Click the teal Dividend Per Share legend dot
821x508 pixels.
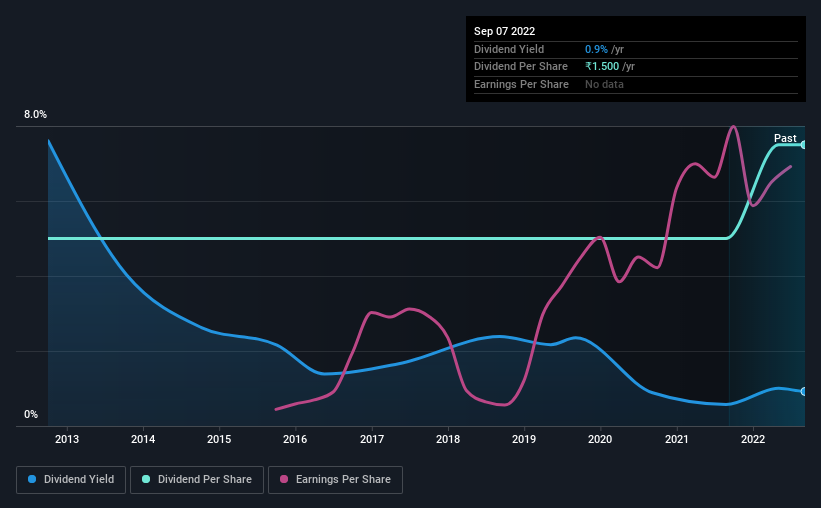[x=146, y=479]
